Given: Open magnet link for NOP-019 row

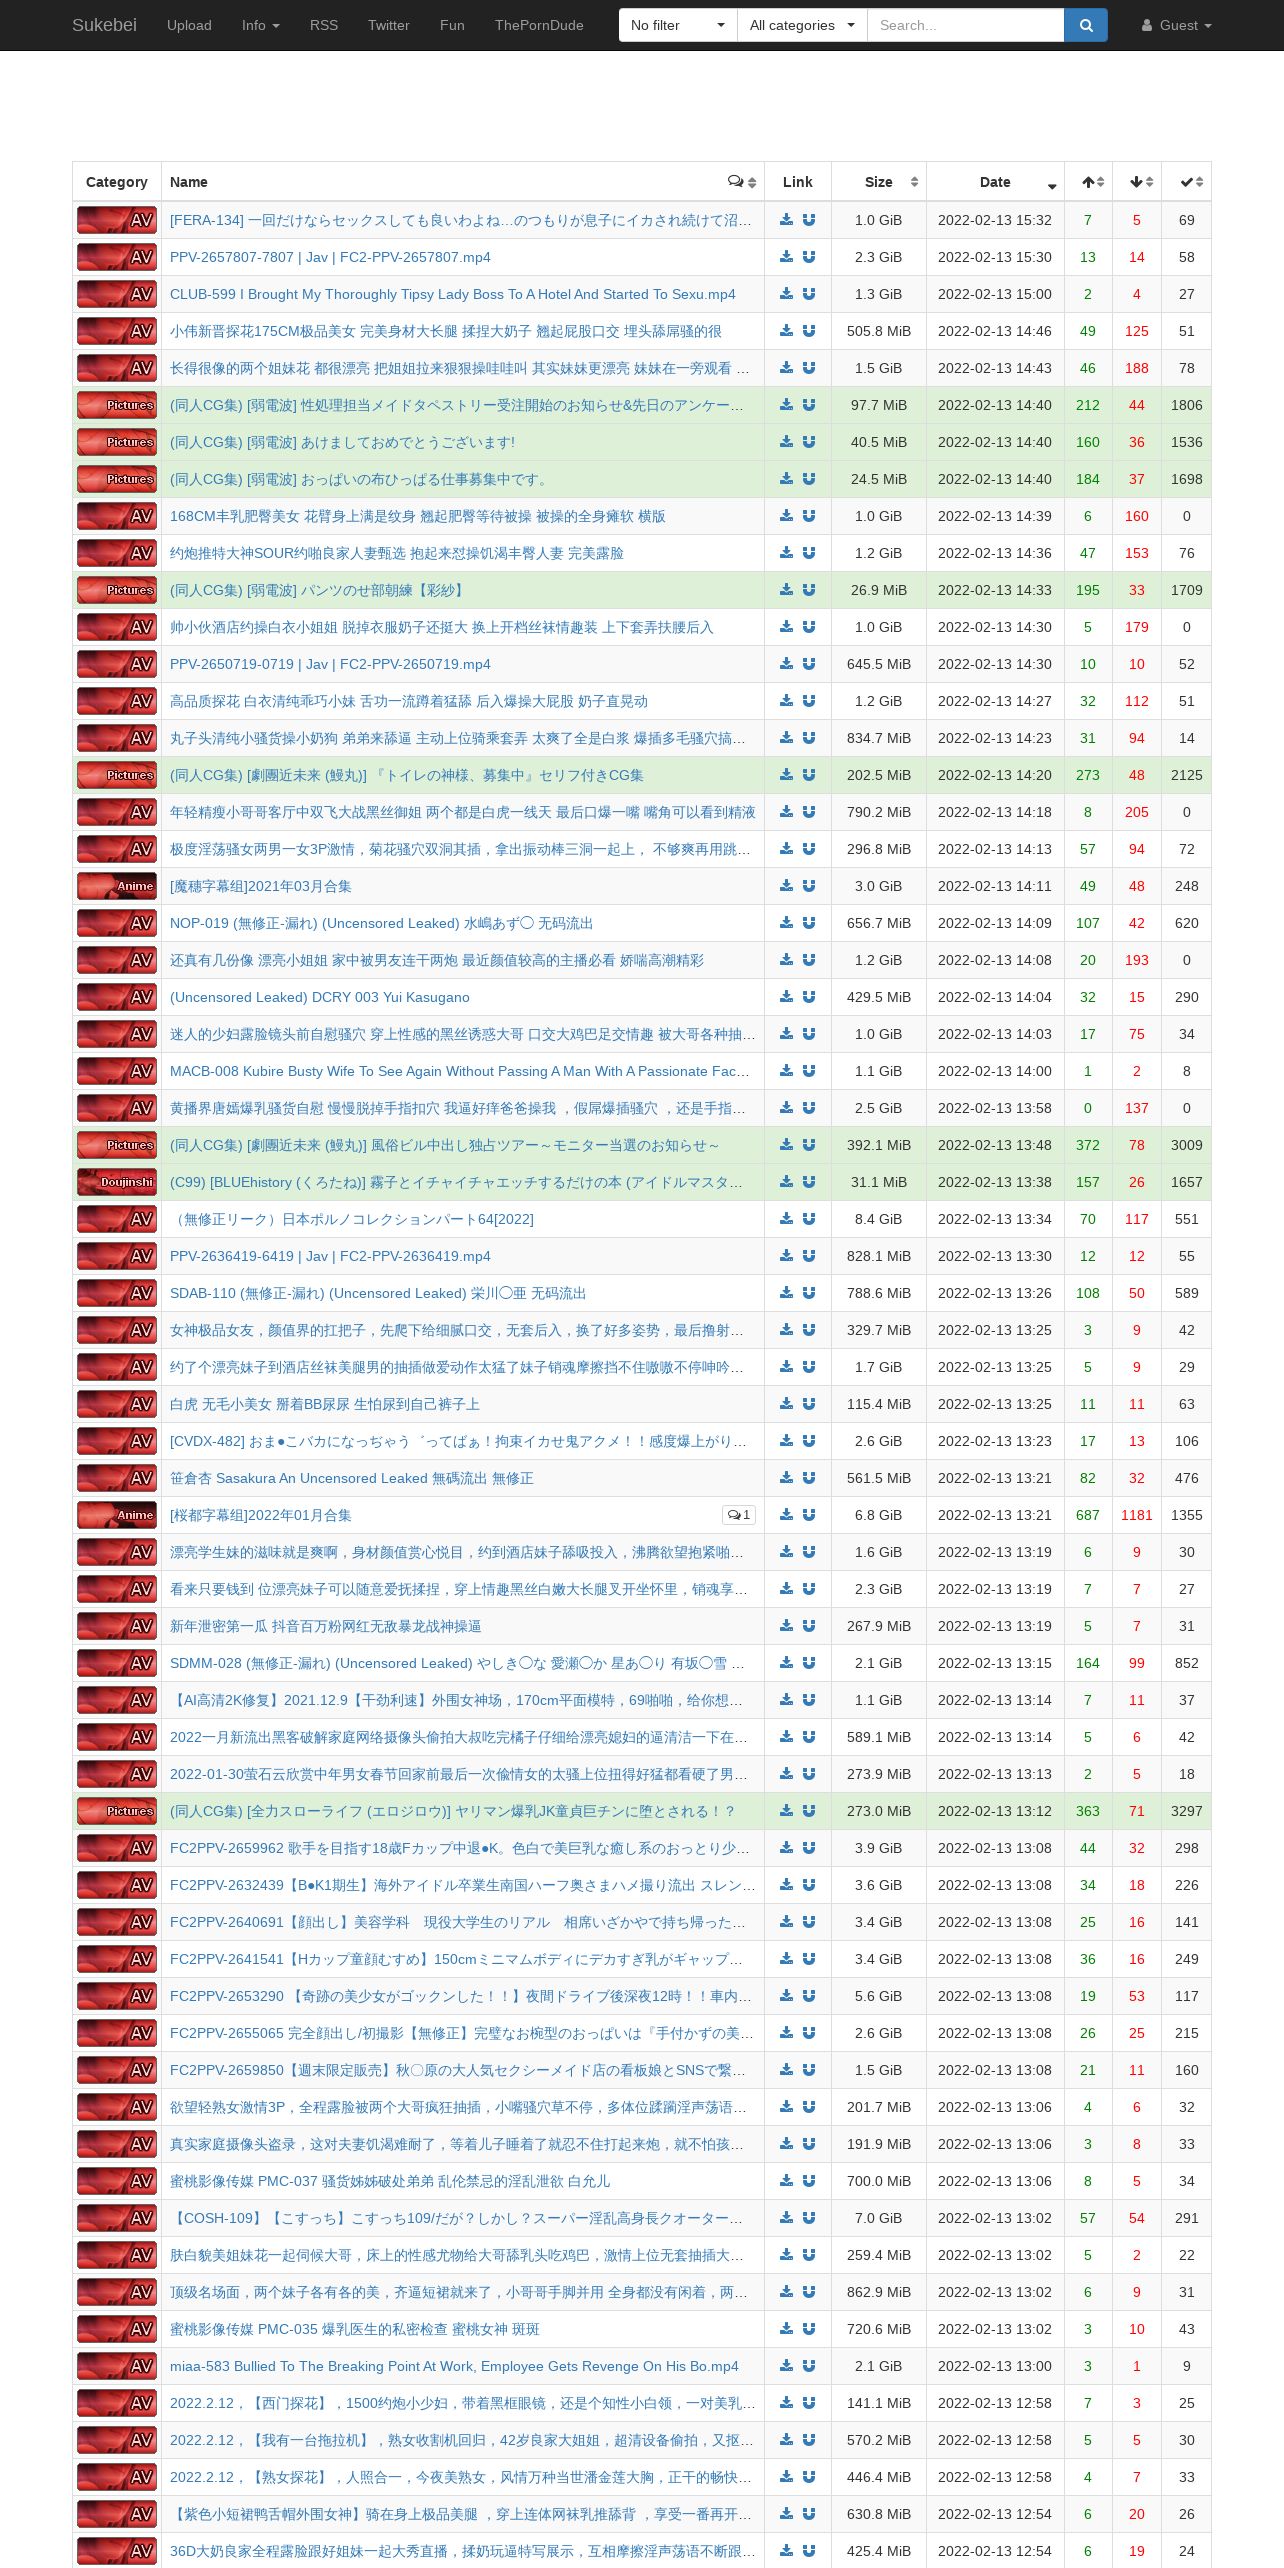Looking at the screenshot, I should [809, 923].
